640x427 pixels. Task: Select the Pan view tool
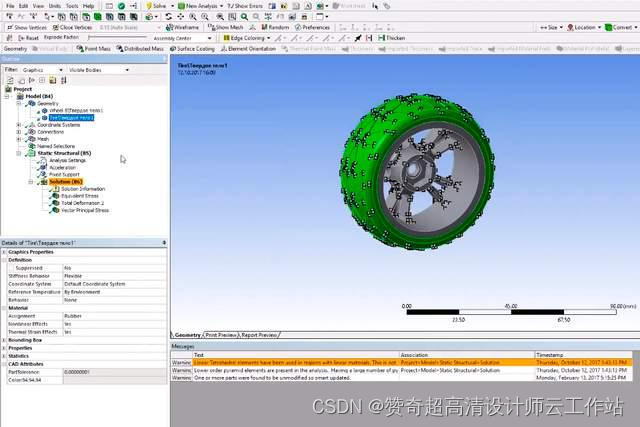[x=180, y=17]
